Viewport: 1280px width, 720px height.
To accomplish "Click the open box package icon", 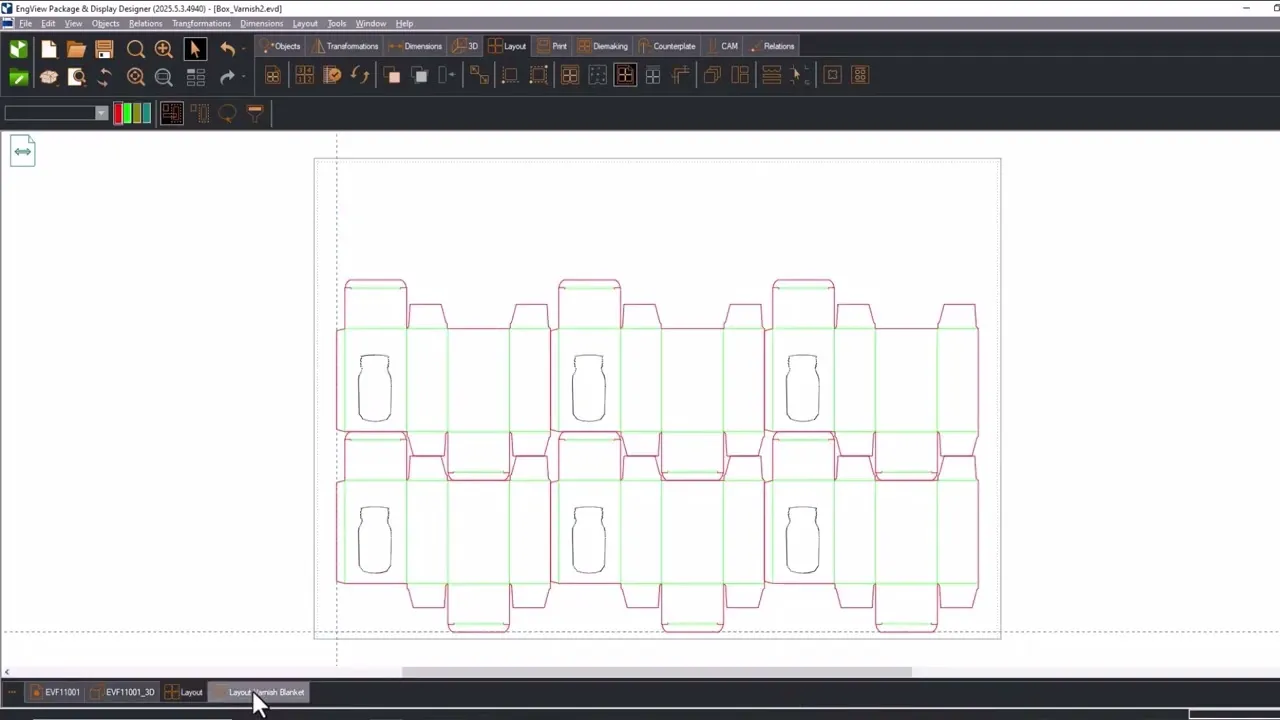I will point(48,77).
